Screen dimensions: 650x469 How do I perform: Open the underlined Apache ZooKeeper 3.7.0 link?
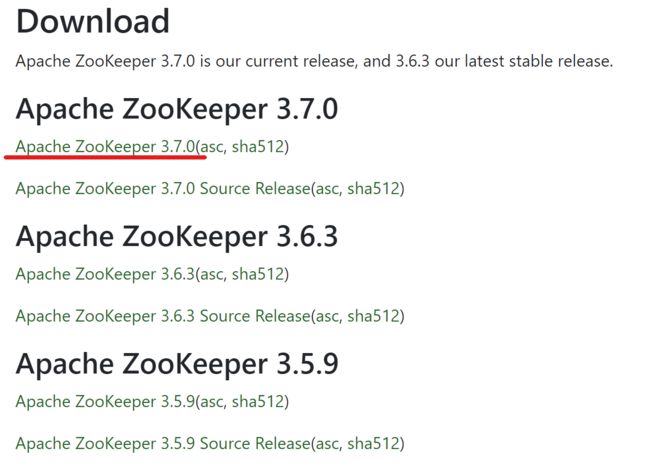click(x=105, y=147)
